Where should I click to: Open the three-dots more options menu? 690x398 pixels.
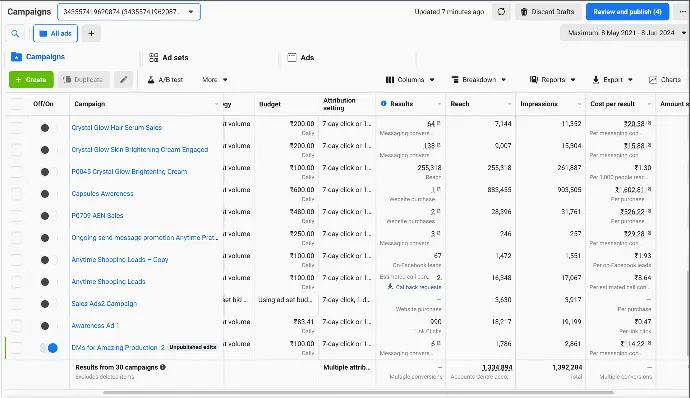coord(683,12)
